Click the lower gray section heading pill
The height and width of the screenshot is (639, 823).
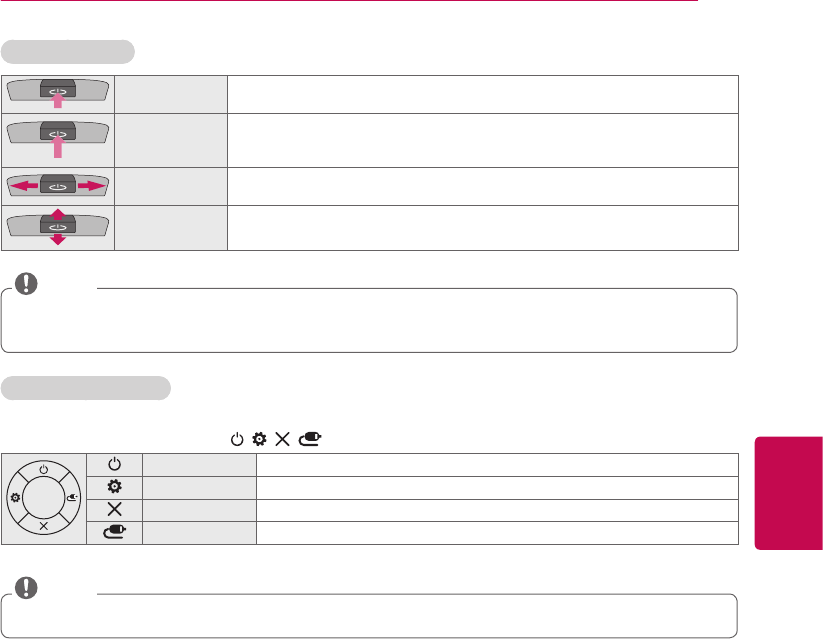pos(86,388)
